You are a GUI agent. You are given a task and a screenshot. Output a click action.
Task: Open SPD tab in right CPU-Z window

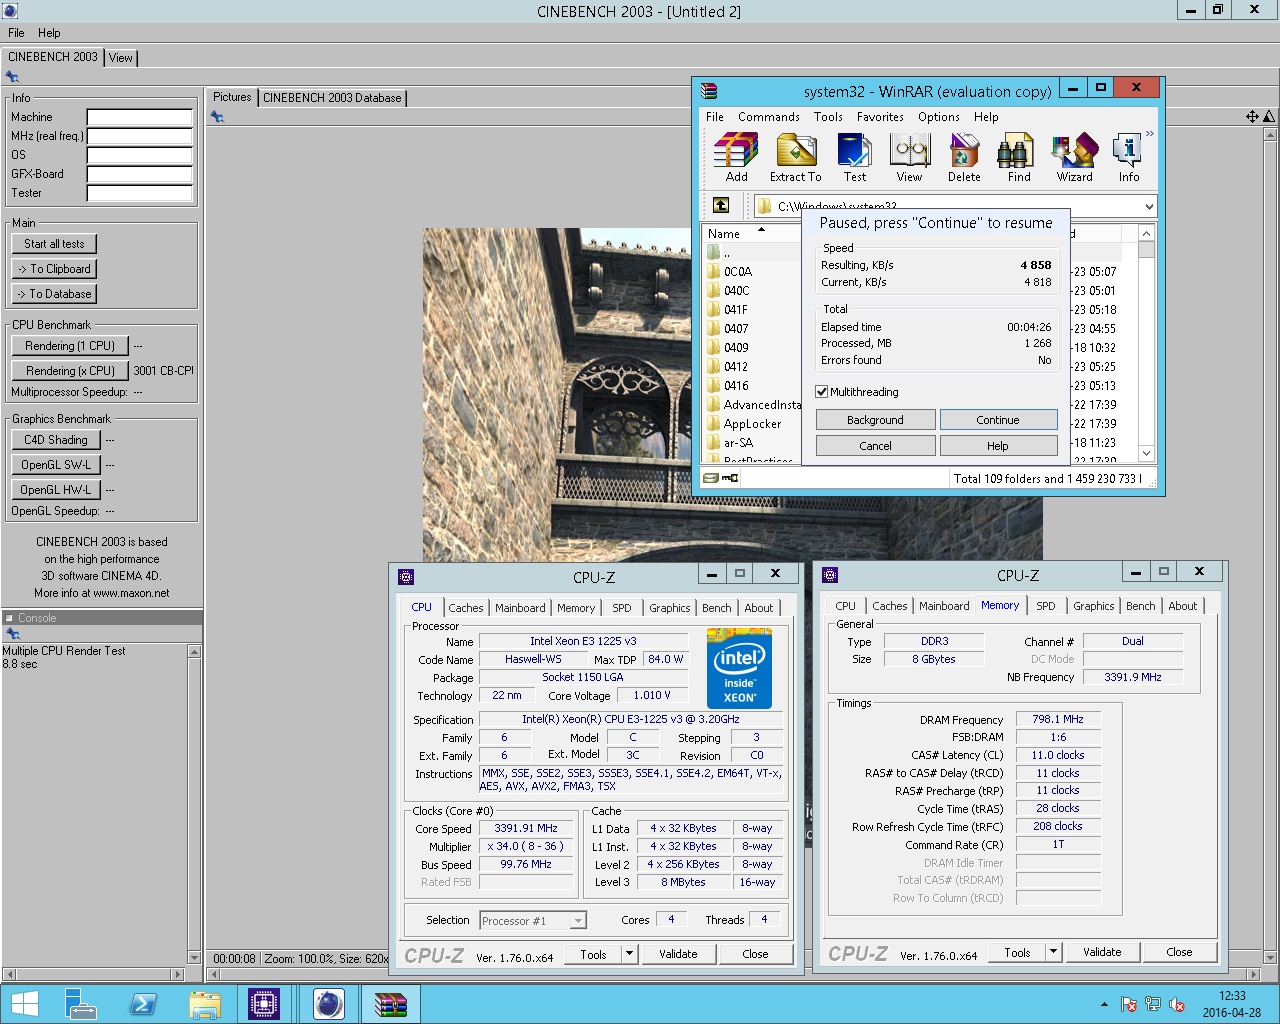[x=1046, y=606]
